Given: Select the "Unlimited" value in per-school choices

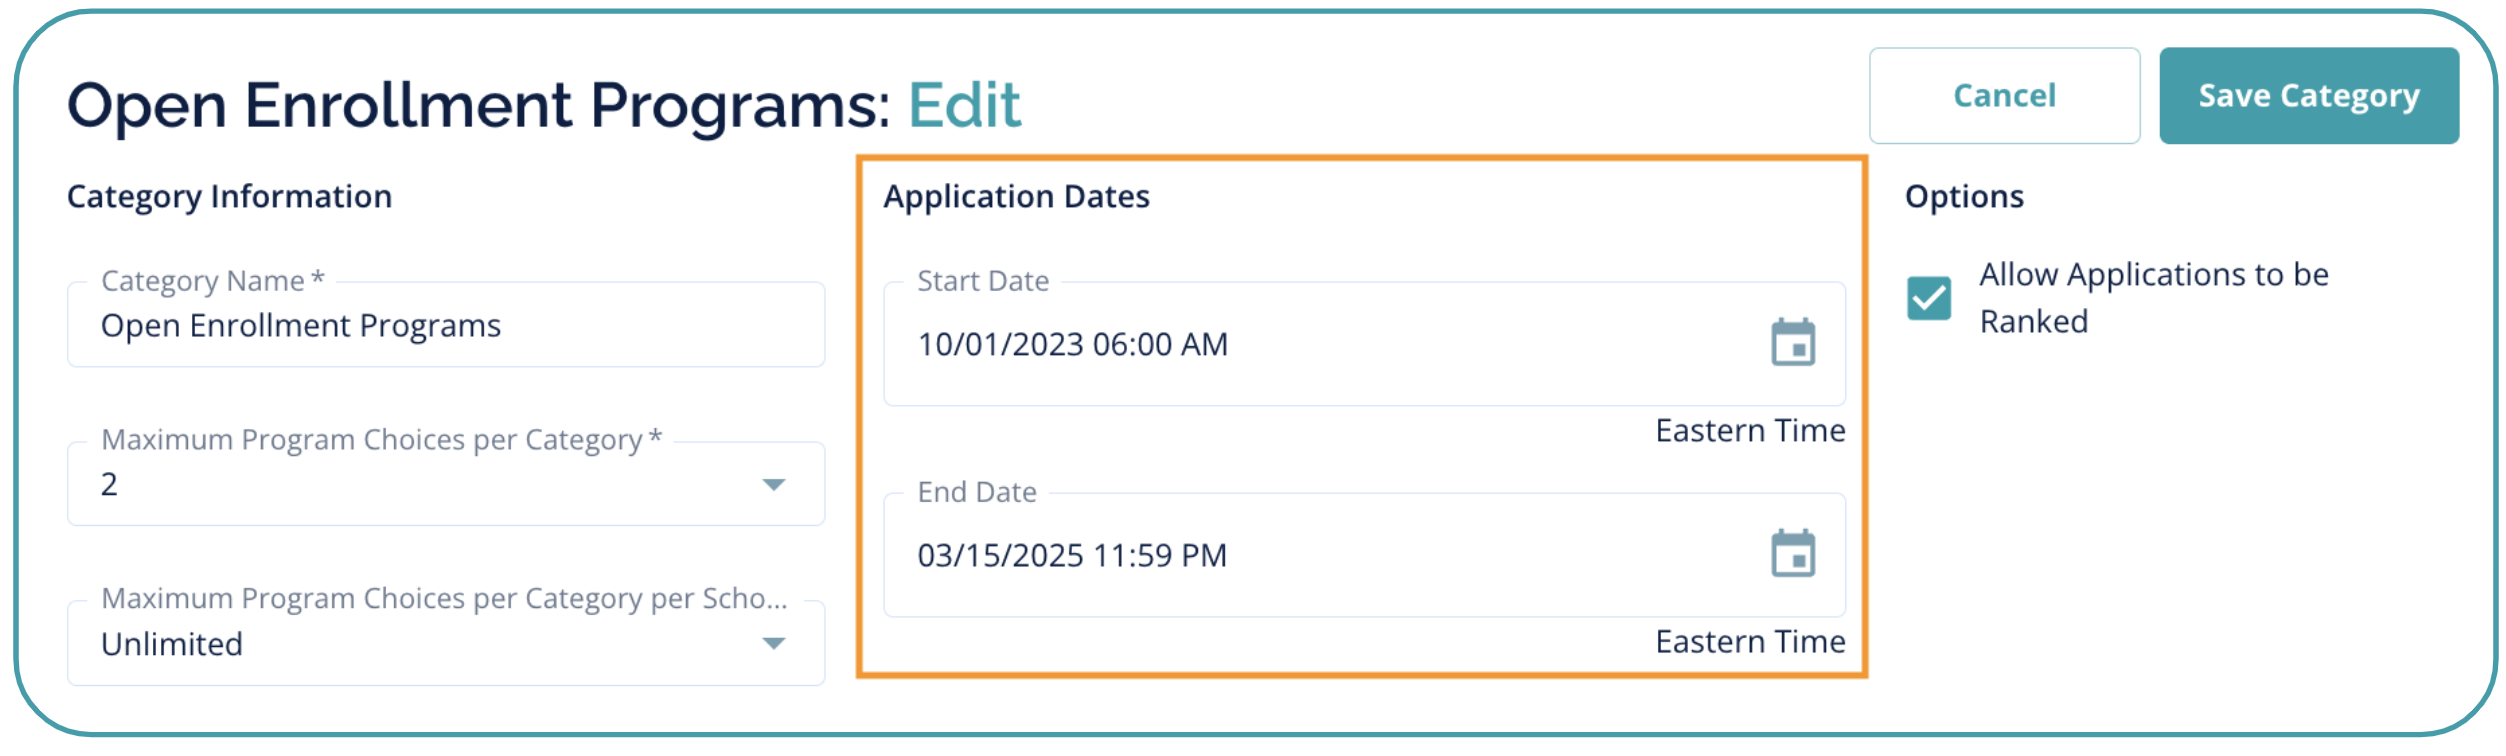Looking at the screenshot, I should (x=172, y=644).
